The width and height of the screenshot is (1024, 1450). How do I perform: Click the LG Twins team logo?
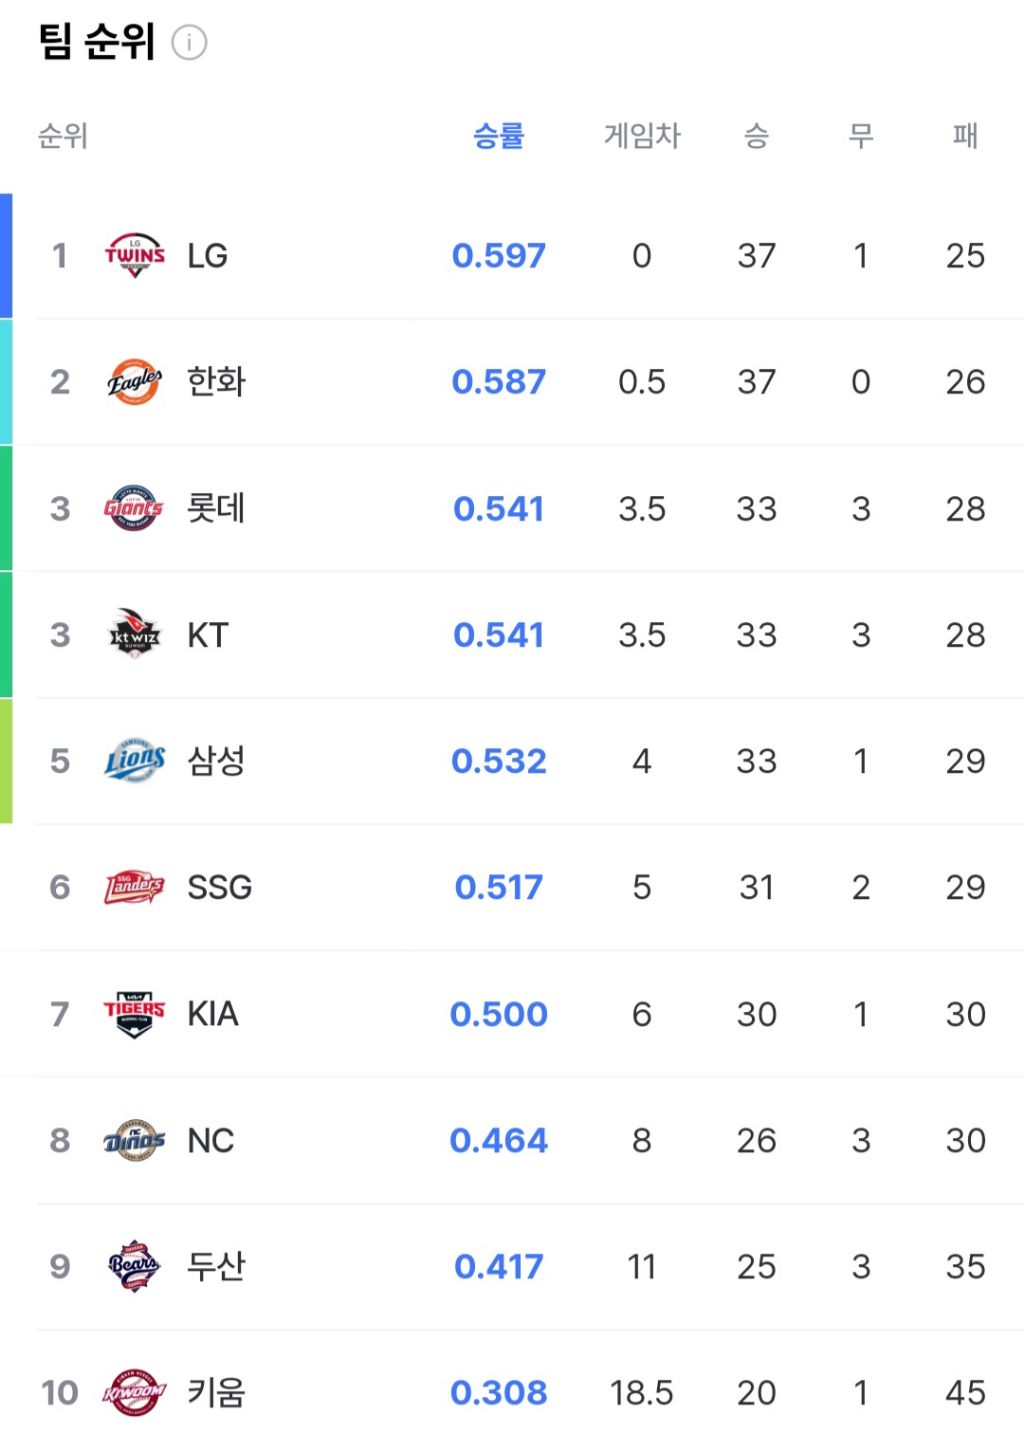(134, 256)
